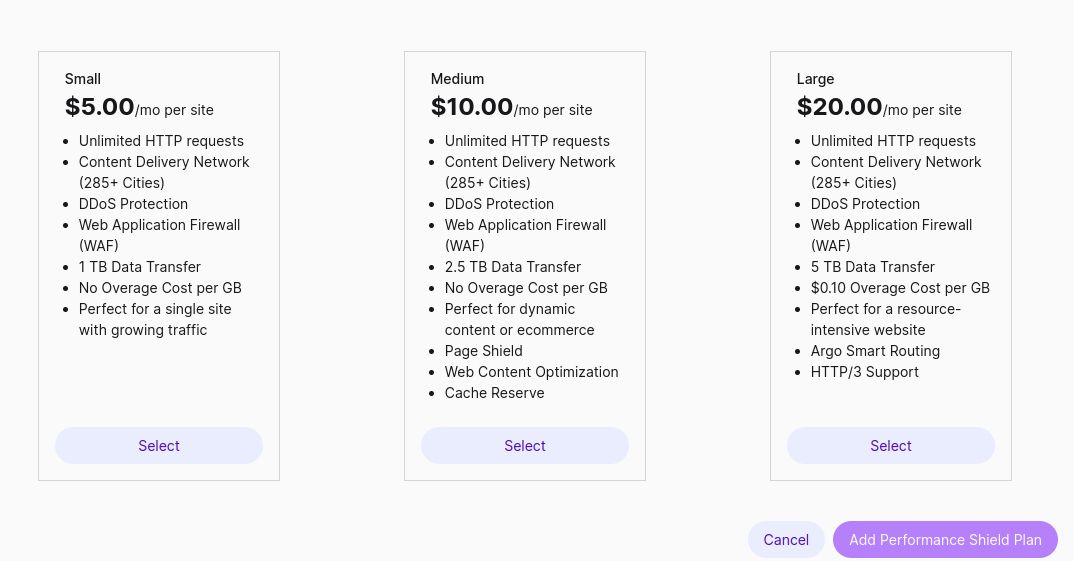This screenshot has width=1074, height=561.
Task: Click the Cache Reserve feature
Action: tap(495, 393)
